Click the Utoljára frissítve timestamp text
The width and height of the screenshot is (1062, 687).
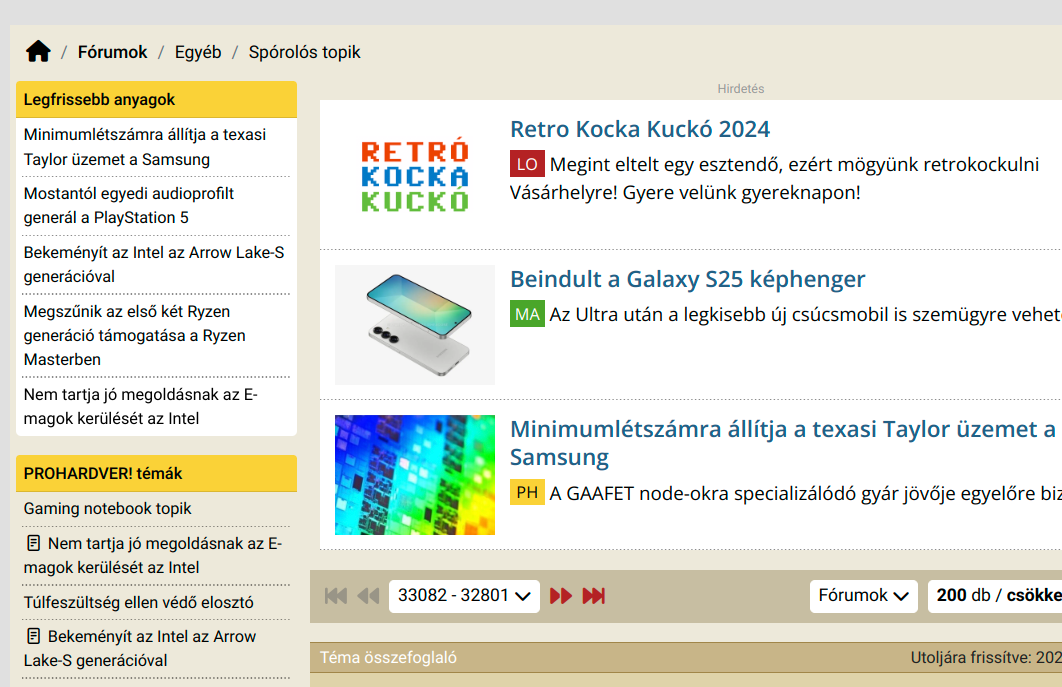(985, 658)
